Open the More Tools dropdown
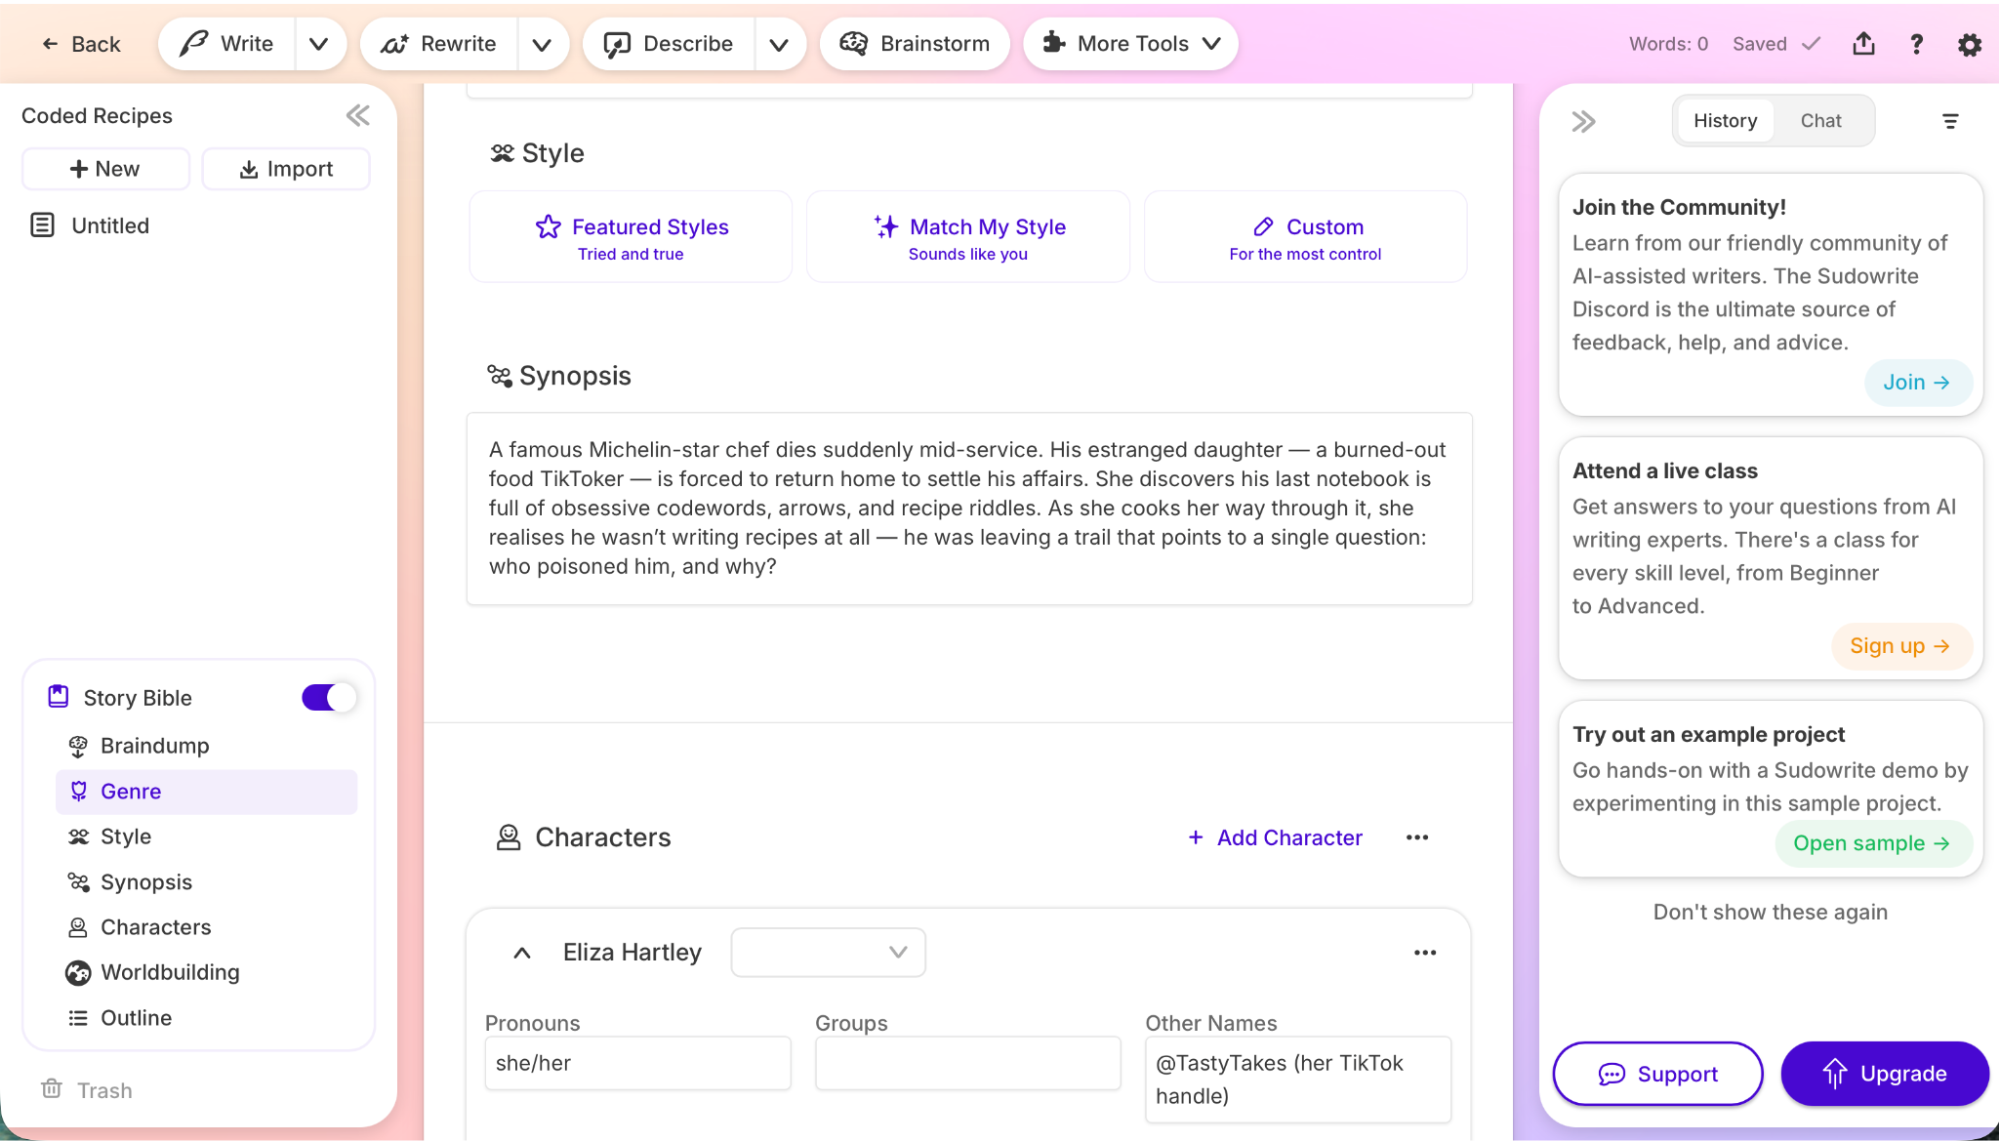Image resolution: width=1999 pixels, height=1142 pixels. pyautogui.click(x=1130, y=43)
